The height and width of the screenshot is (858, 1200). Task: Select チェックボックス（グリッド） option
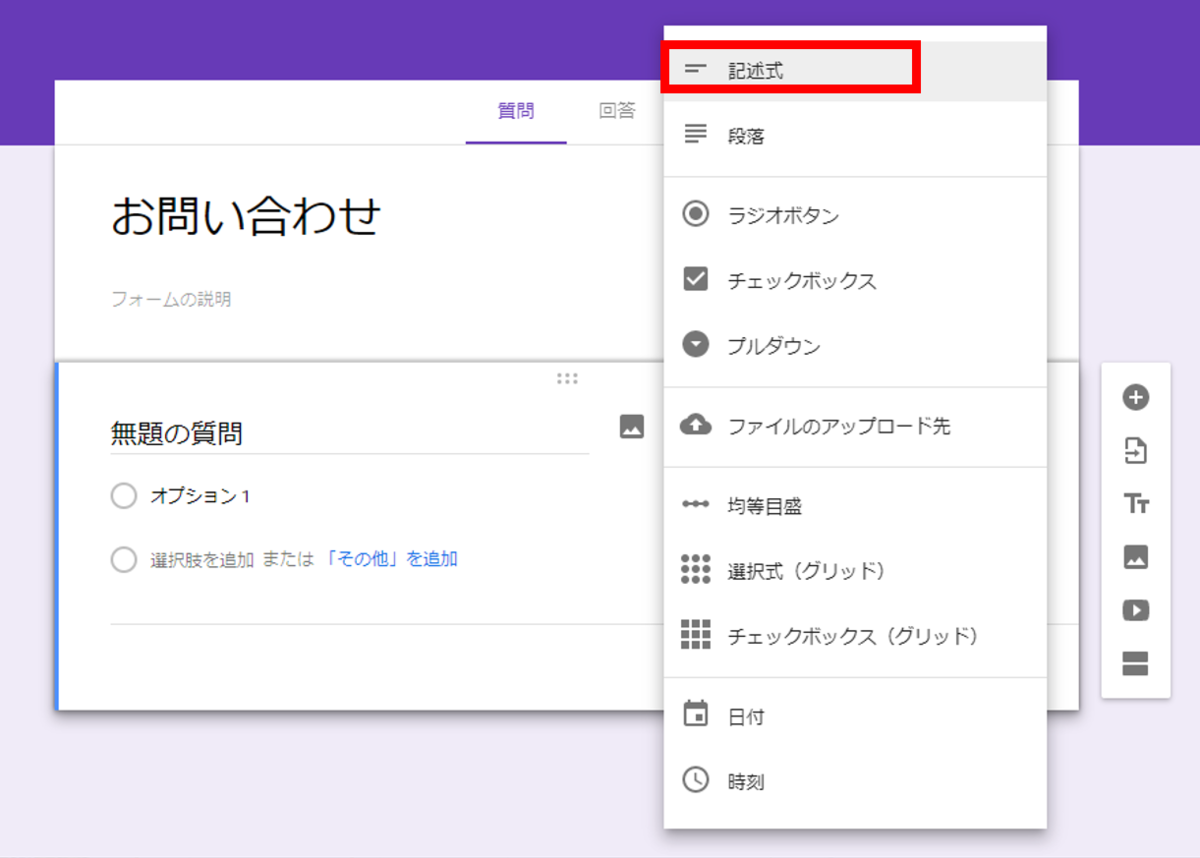pyautogui.click(x=855, y=636)
